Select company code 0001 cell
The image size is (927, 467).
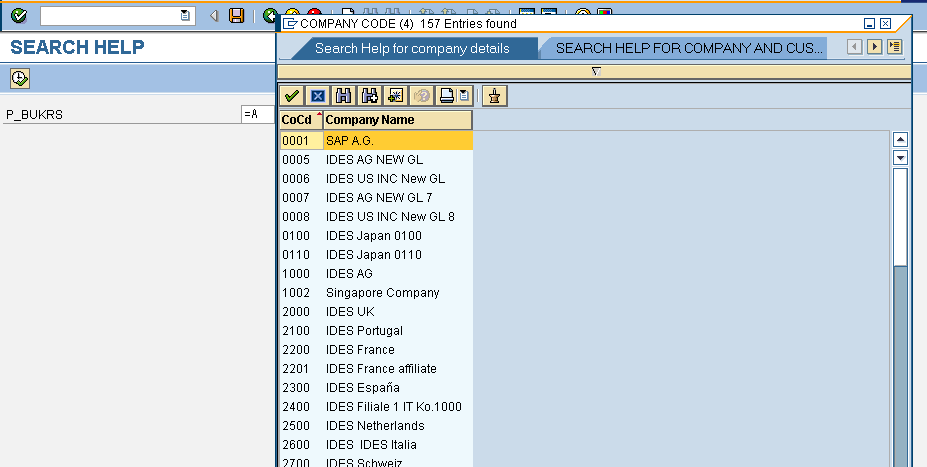302,141
